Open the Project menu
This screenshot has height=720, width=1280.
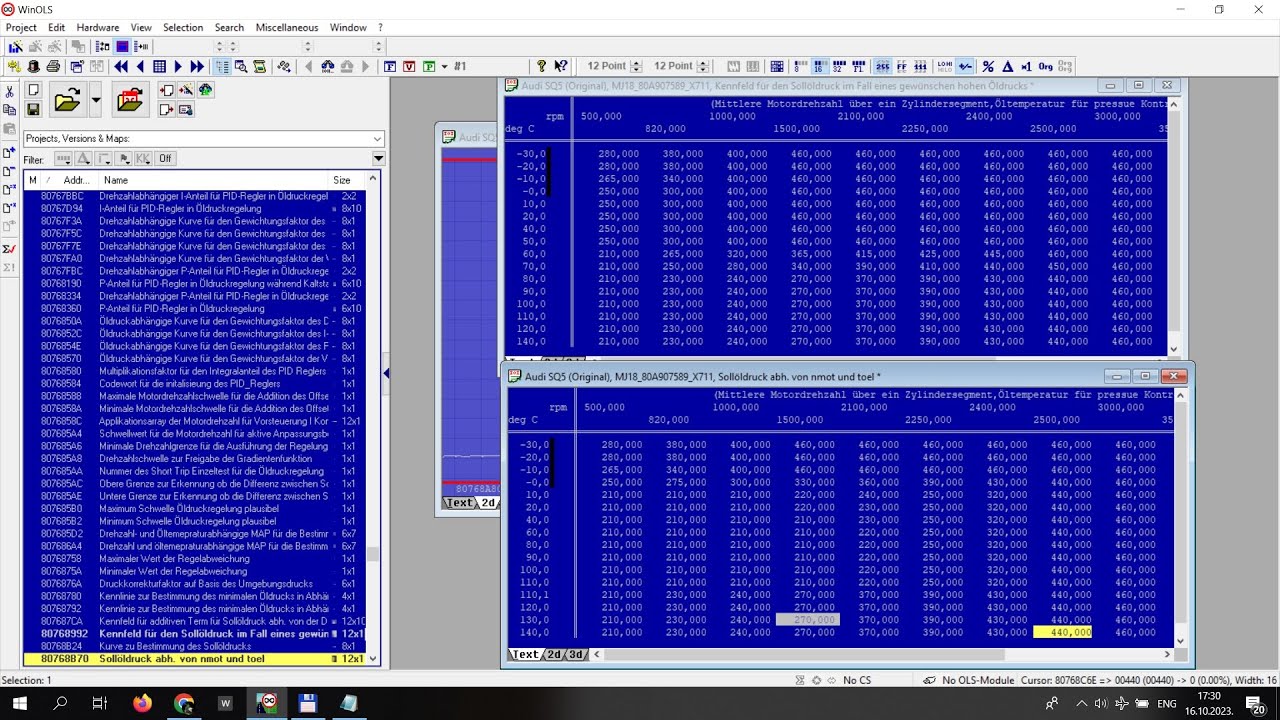(x=21, y=27)
